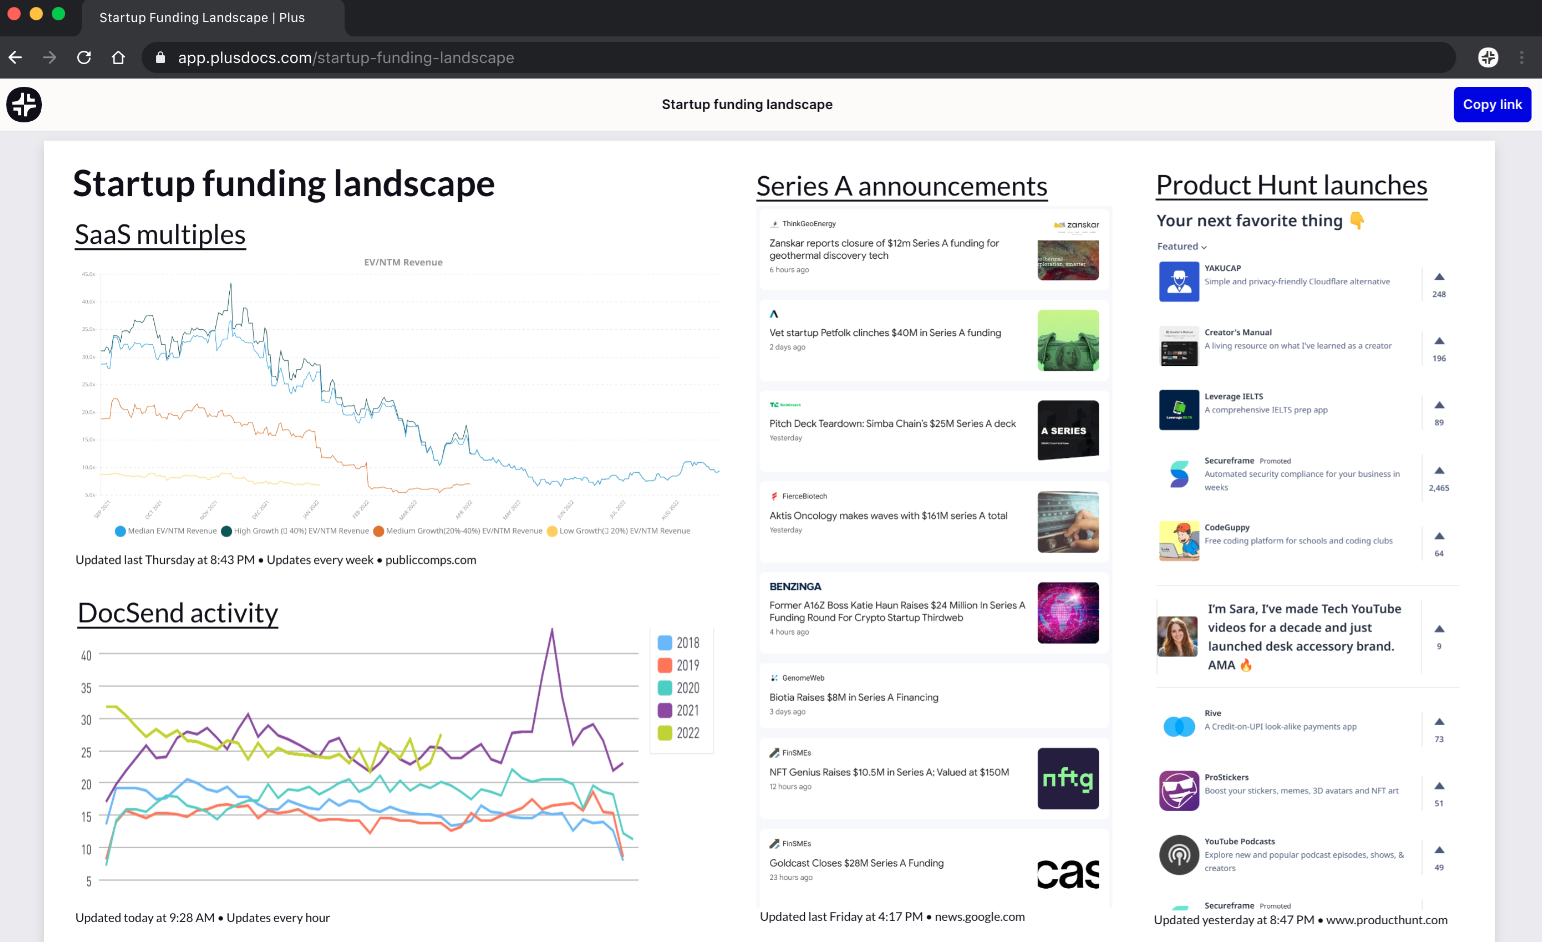
Task: Open NFT Genius Raises $10.5M article
Action: [889, 772]
